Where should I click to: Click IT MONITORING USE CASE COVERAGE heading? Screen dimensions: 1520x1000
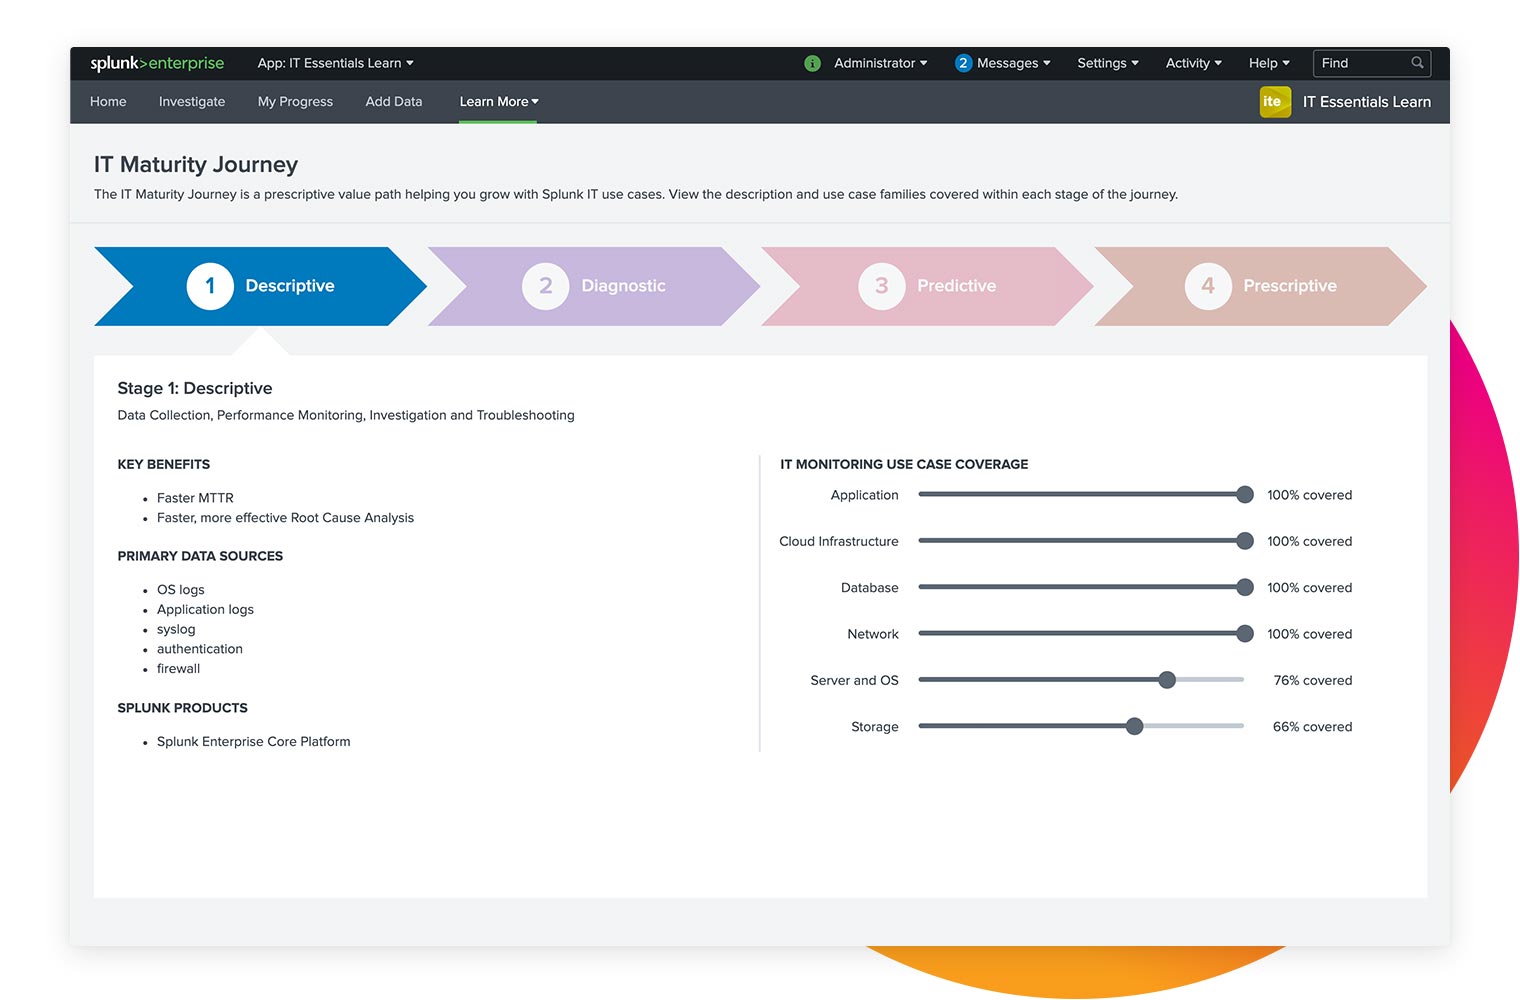904,464
